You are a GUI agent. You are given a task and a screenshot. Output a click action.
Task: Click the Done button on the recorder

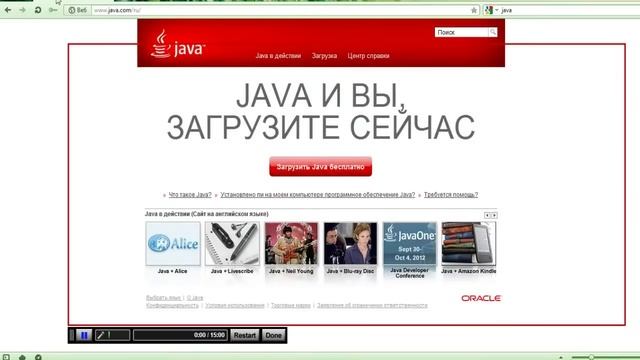273,335
